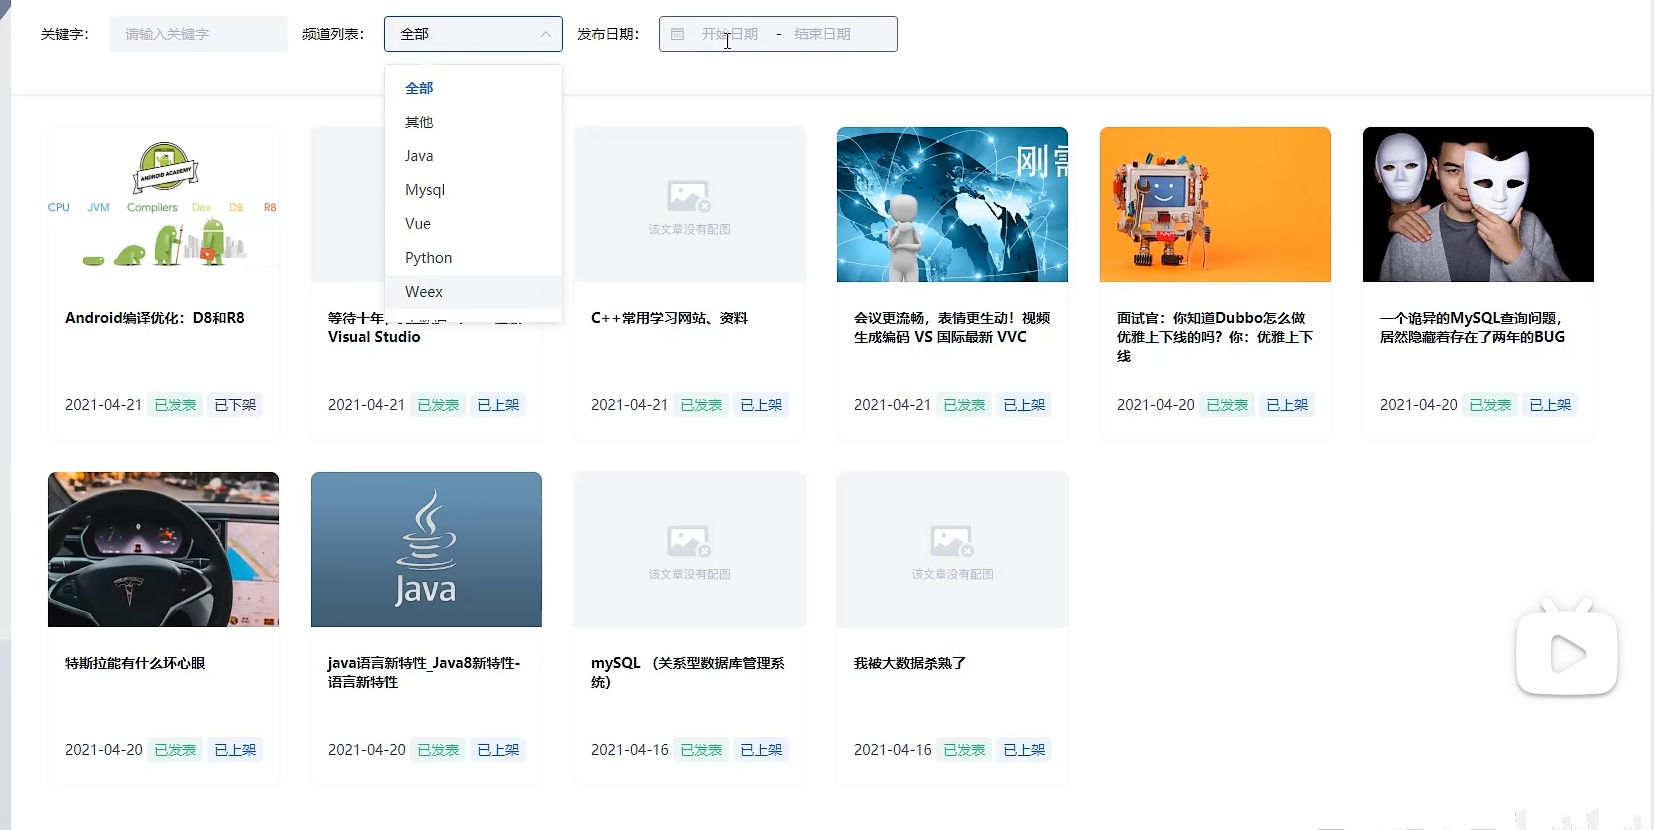Click the 已上架 tag on the Visual Studio card

(x=498, y=405)
